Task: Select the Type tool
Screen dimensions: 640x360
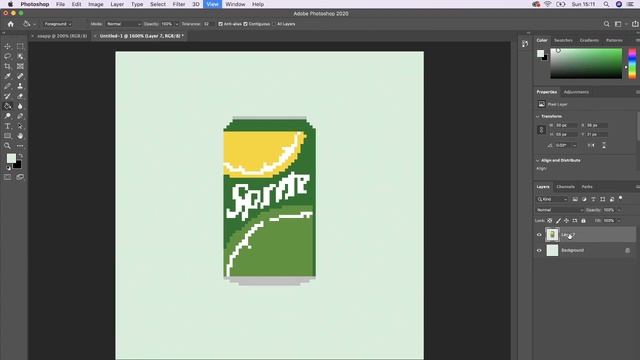Action: pyautogui.click(x=7, y=126)
